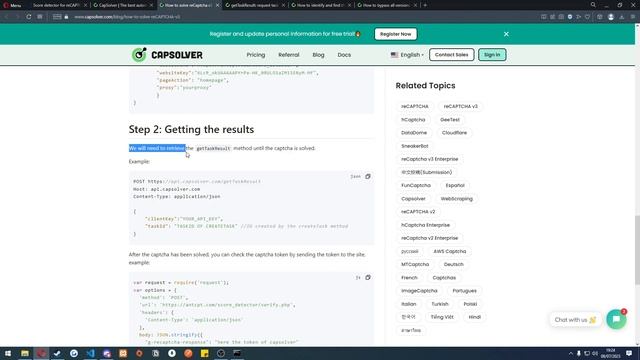640x360 pixels.
Task: Select the Deutsch topic tag
Action: click(453, 264)
